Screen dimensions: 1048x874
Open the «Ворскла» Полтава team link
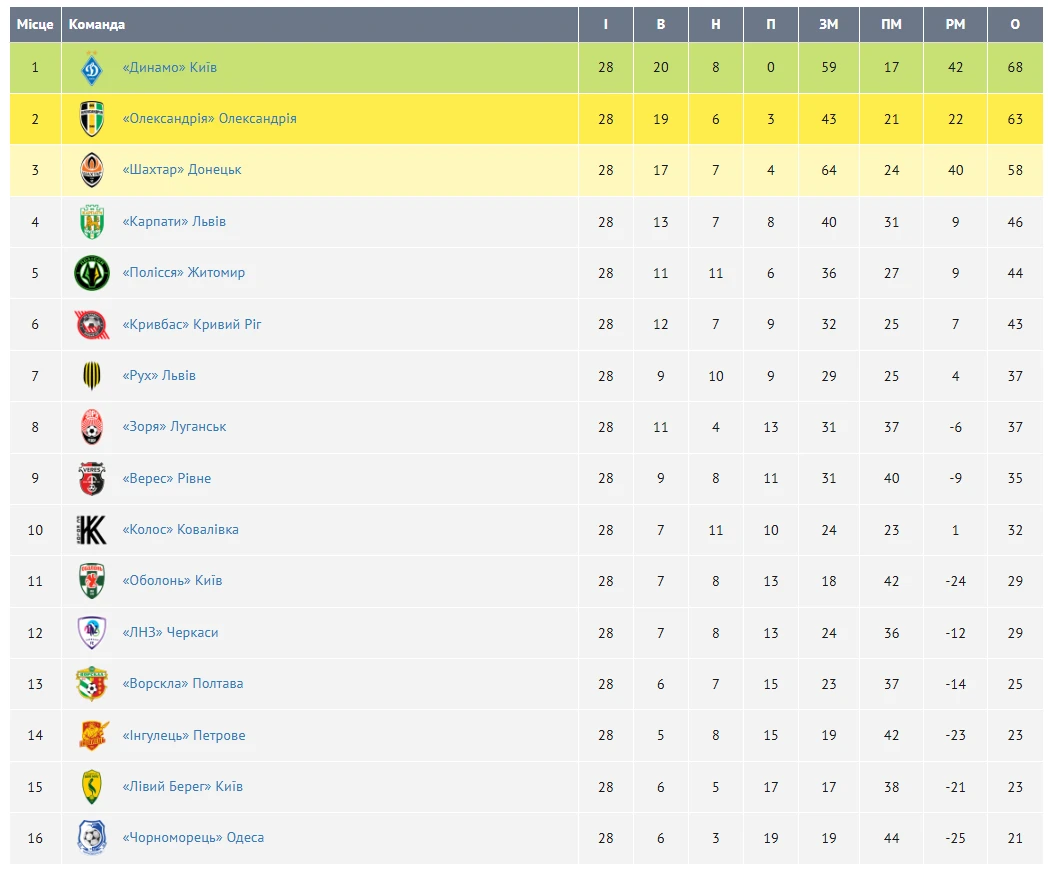[182, 684]
